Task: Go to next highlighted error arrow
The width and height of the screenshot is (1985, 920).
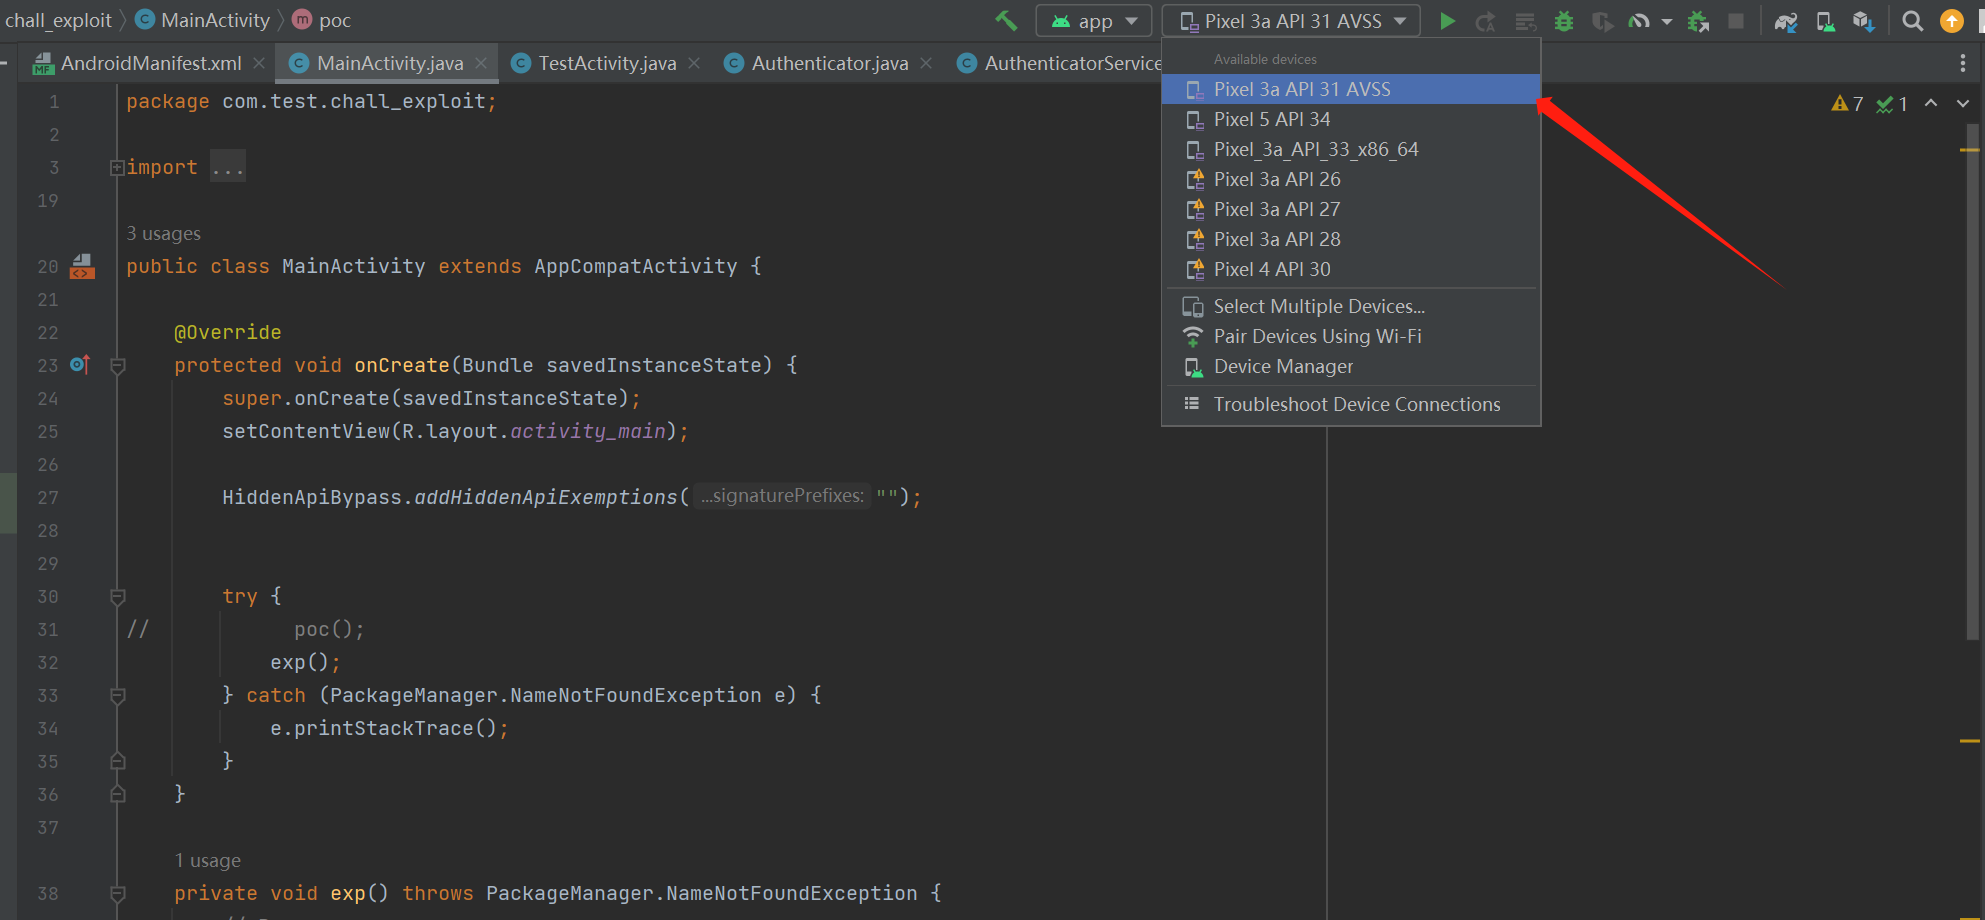Action: coord(1963,103)
